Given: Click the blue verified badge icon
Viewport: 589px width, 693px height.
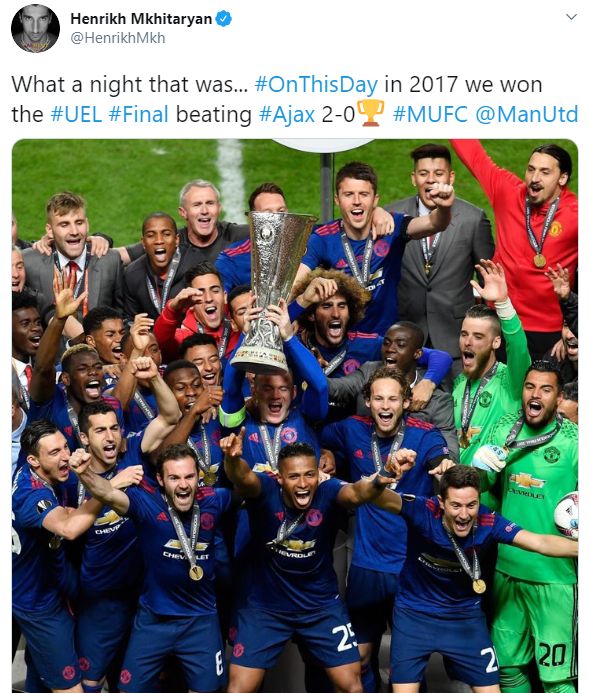Looking at the screenshot, I should point(224,19).
